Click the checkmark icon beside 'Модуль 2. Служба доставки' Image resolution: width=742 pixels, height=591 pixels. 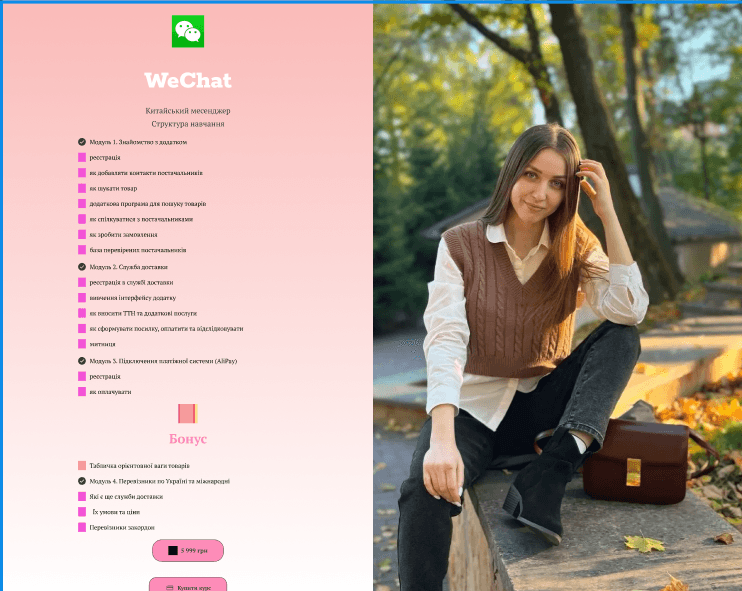(x=82, y=267)
